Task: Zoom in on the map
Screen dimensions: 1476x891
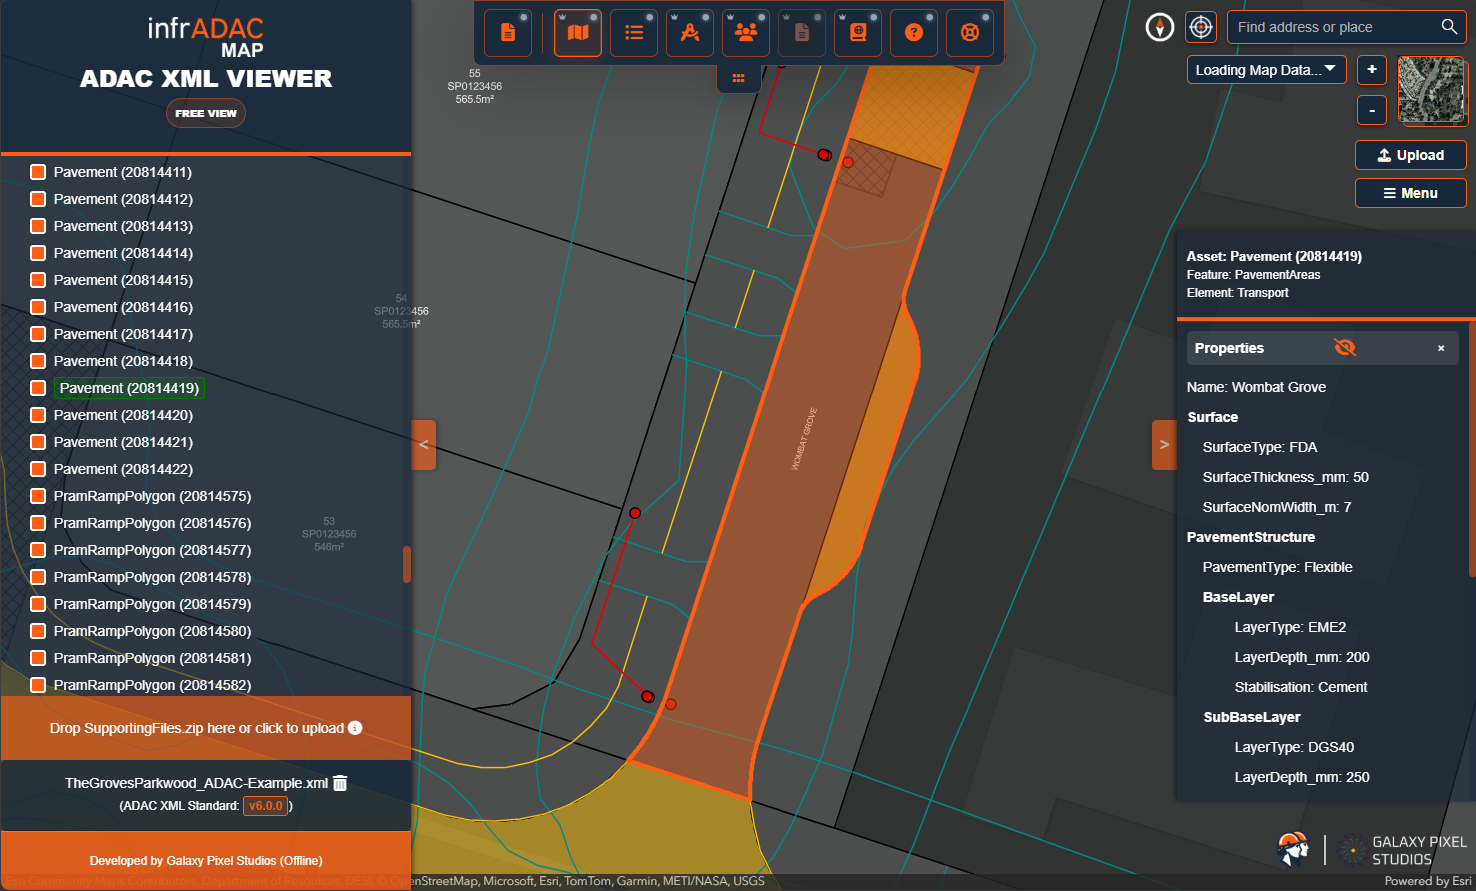Action: pyautogui.click(x=1372, y=69)
